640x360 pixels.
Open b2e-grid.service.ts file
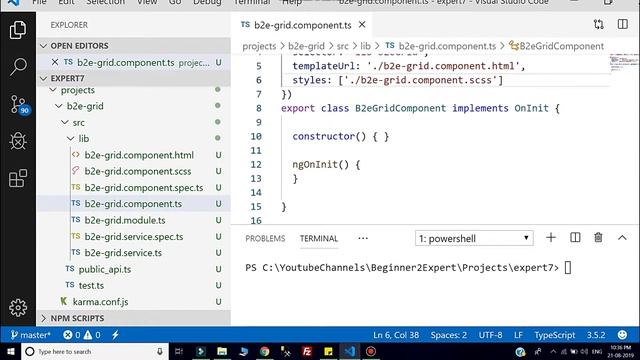123,253
